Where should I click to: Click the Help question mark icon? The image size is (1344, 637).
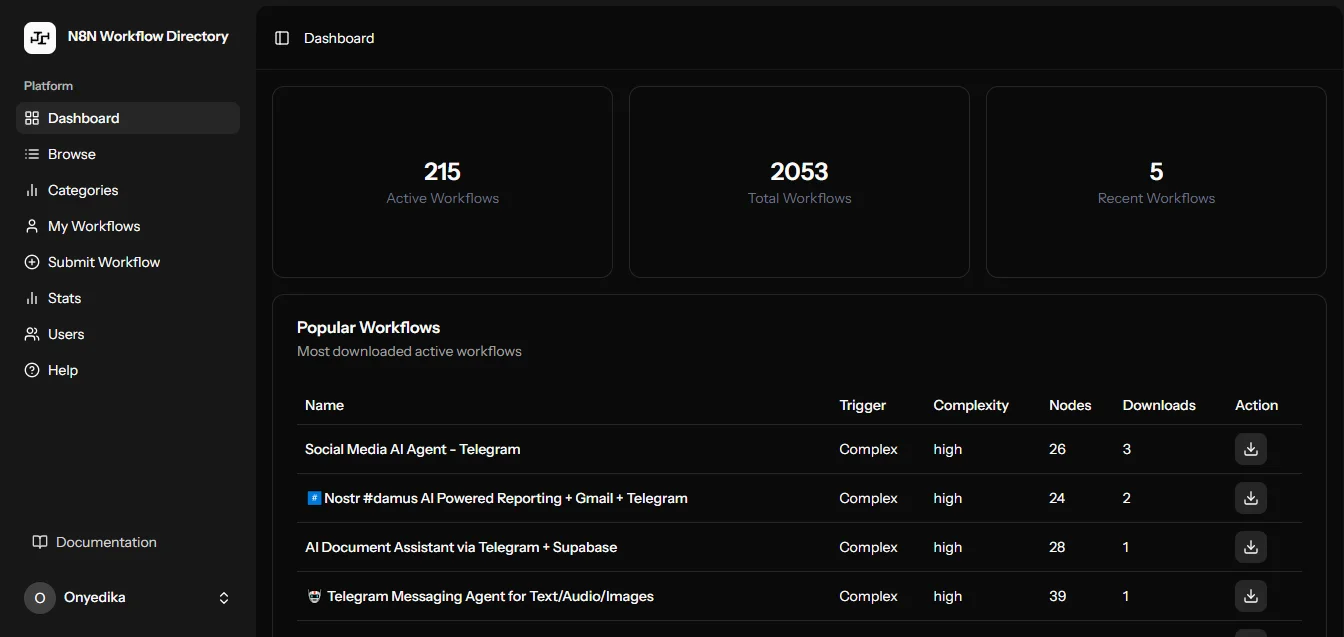[x=32, y=370]
